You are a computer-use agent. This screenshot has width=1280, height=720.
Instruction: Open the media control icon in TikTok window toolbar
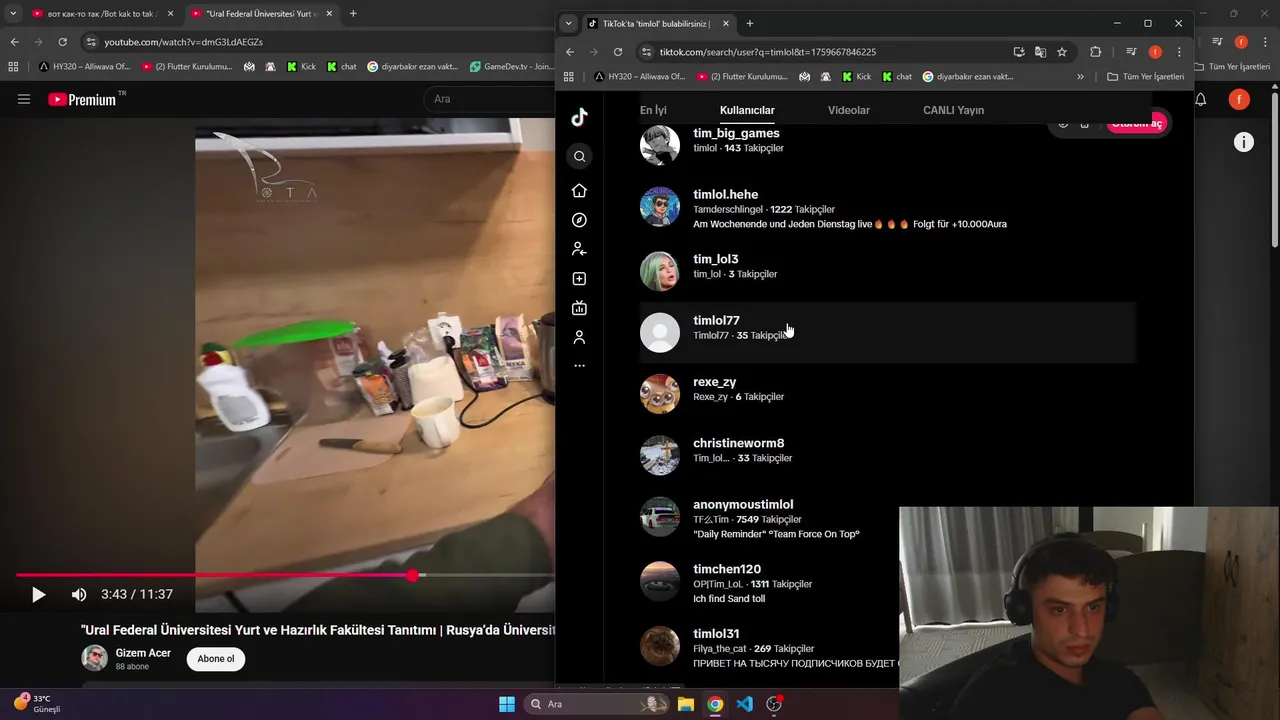[x=1131, y=52]
